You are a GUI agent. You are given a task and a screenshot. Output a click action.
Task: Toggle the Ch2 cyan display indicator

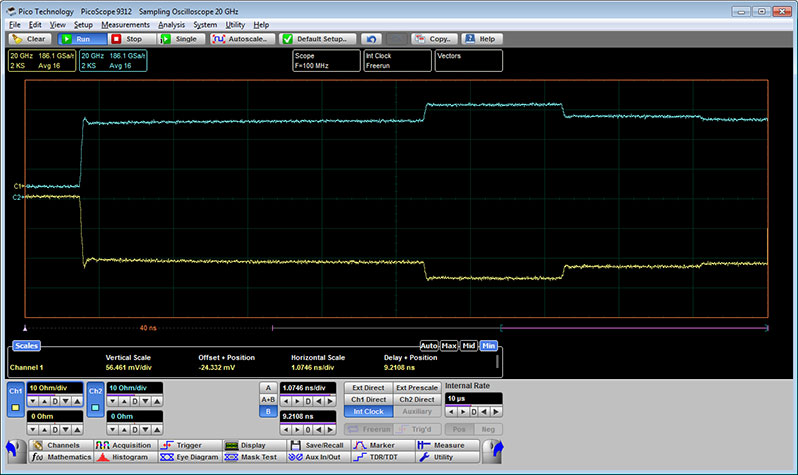(x=95, y=407)
